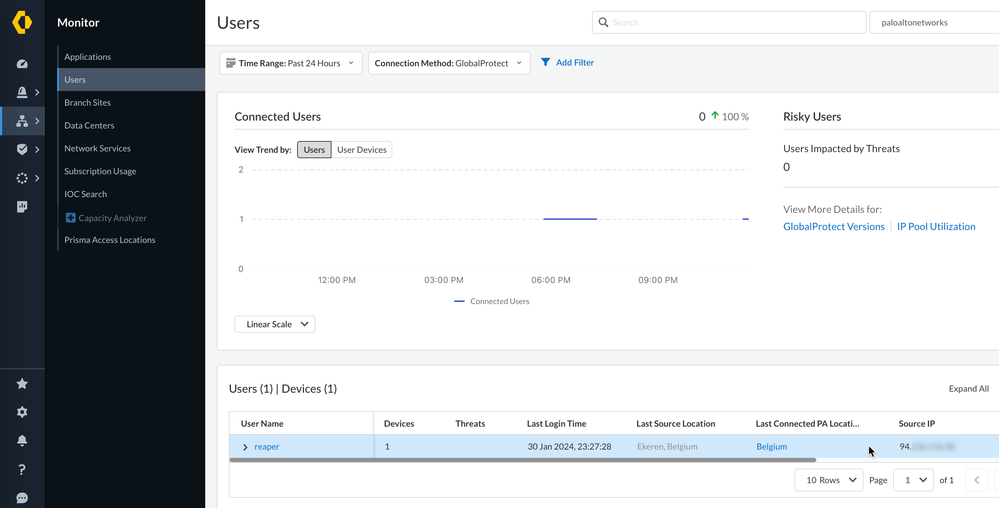Open the reports chart icon in sidebar

pos(22,207)
